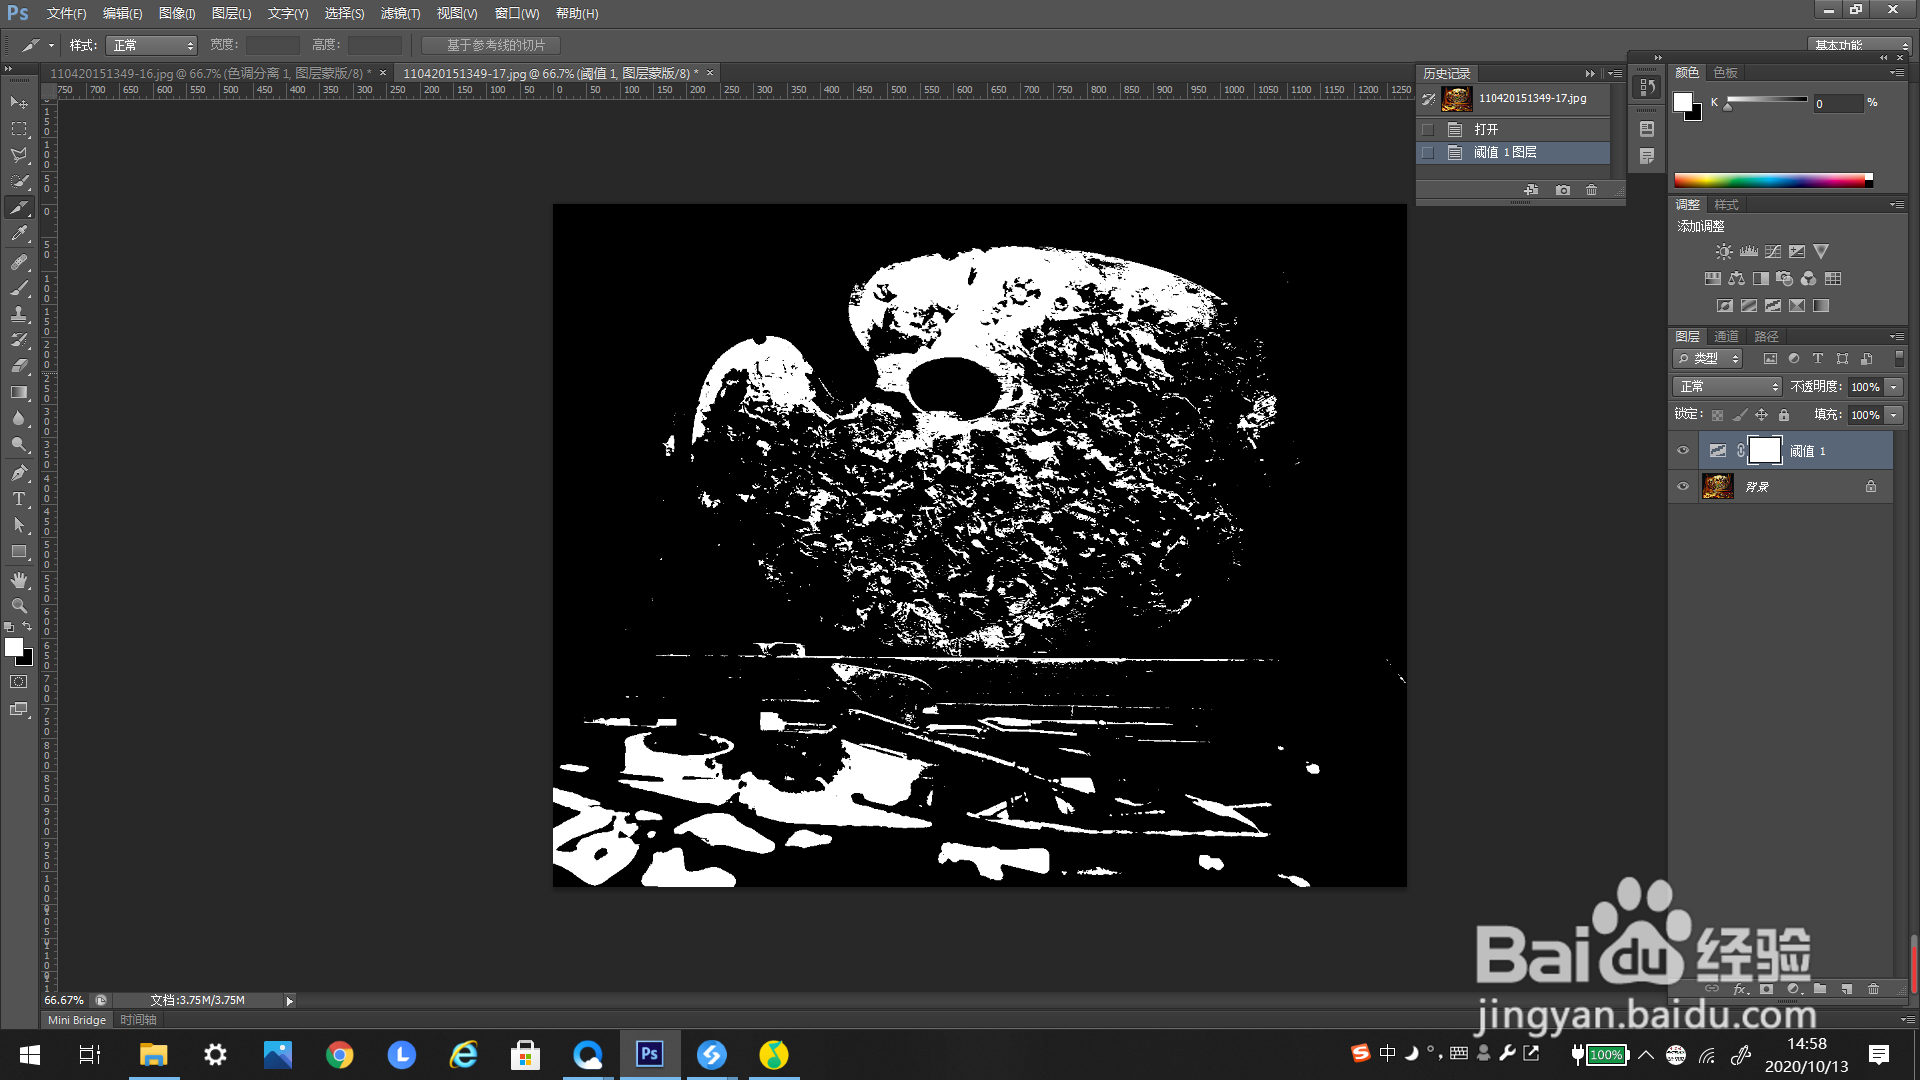
Task: Select the Rectangular Marquee tool
Action: coord(19,129)
